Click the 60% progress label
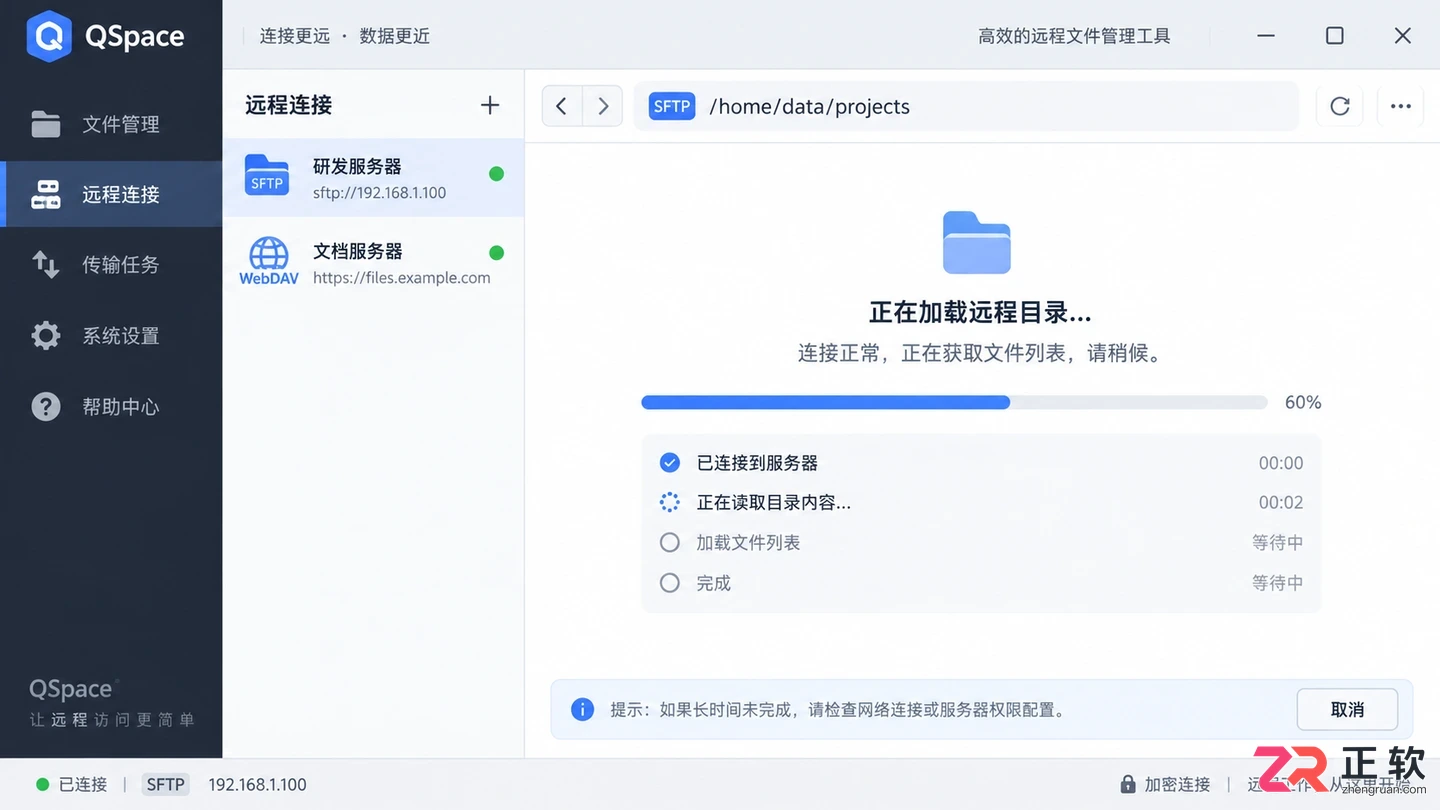The height and width of the screenshot is (810, 1440). click(x=1303, y=402)
